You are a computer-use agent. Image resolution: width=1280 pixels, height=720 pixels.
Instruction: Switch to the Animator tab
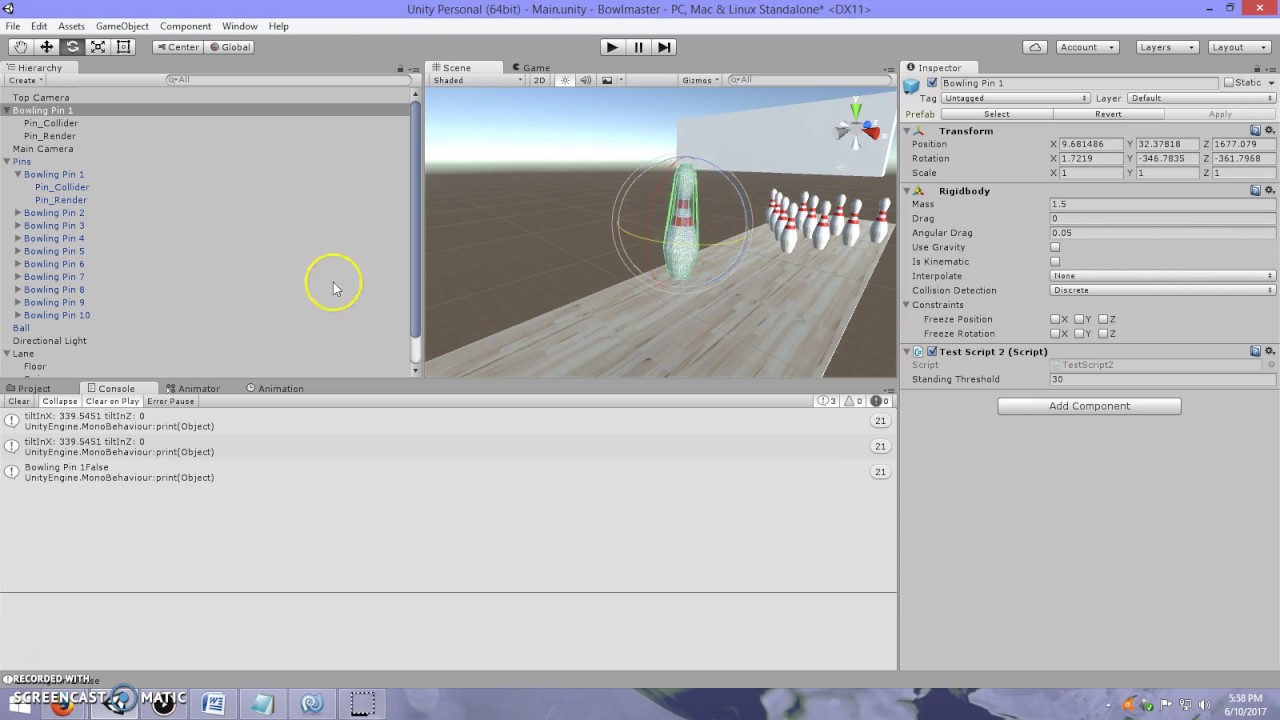[x=193, y=388]
